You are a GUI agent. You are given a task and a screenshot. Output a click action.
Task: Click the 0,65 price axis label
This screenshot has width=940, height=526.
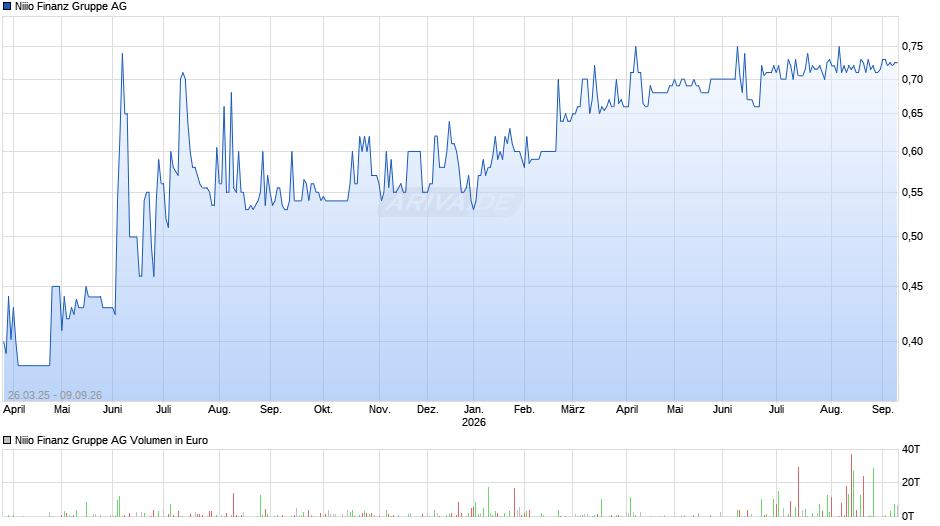click(x=912, y=114)
